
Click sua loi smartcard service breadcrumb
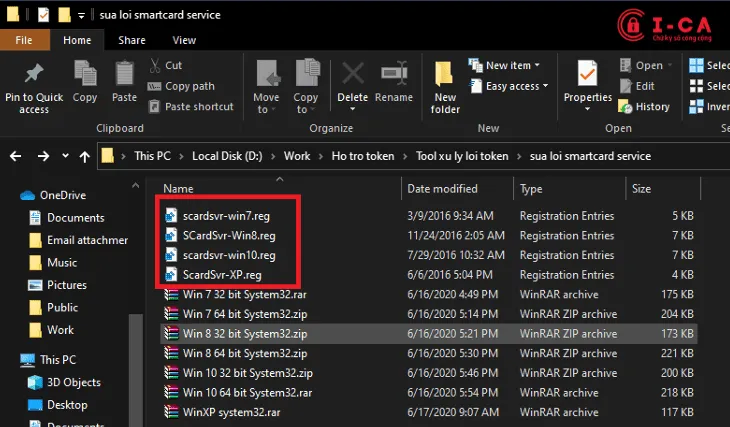[590, 156]
